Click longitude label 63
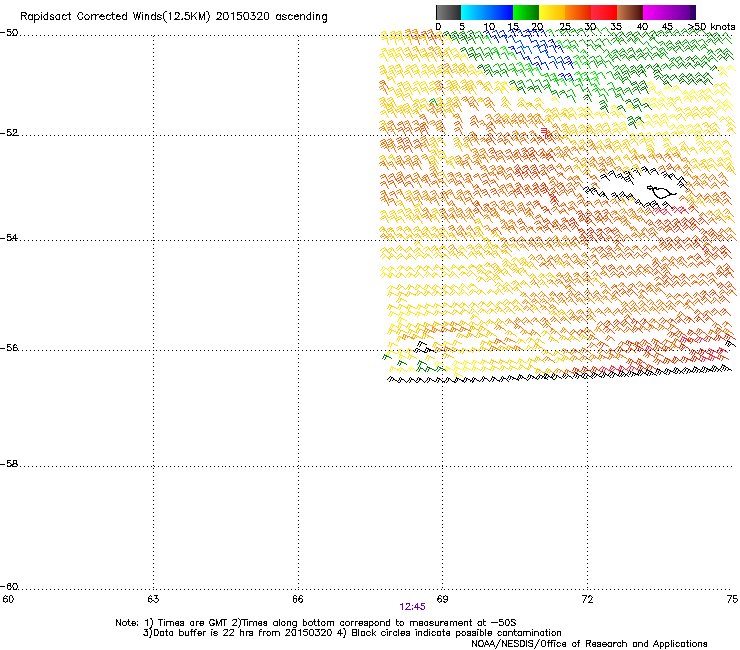Image resolution: width=740 pixels, height=650 pixels. coord(153,599)
